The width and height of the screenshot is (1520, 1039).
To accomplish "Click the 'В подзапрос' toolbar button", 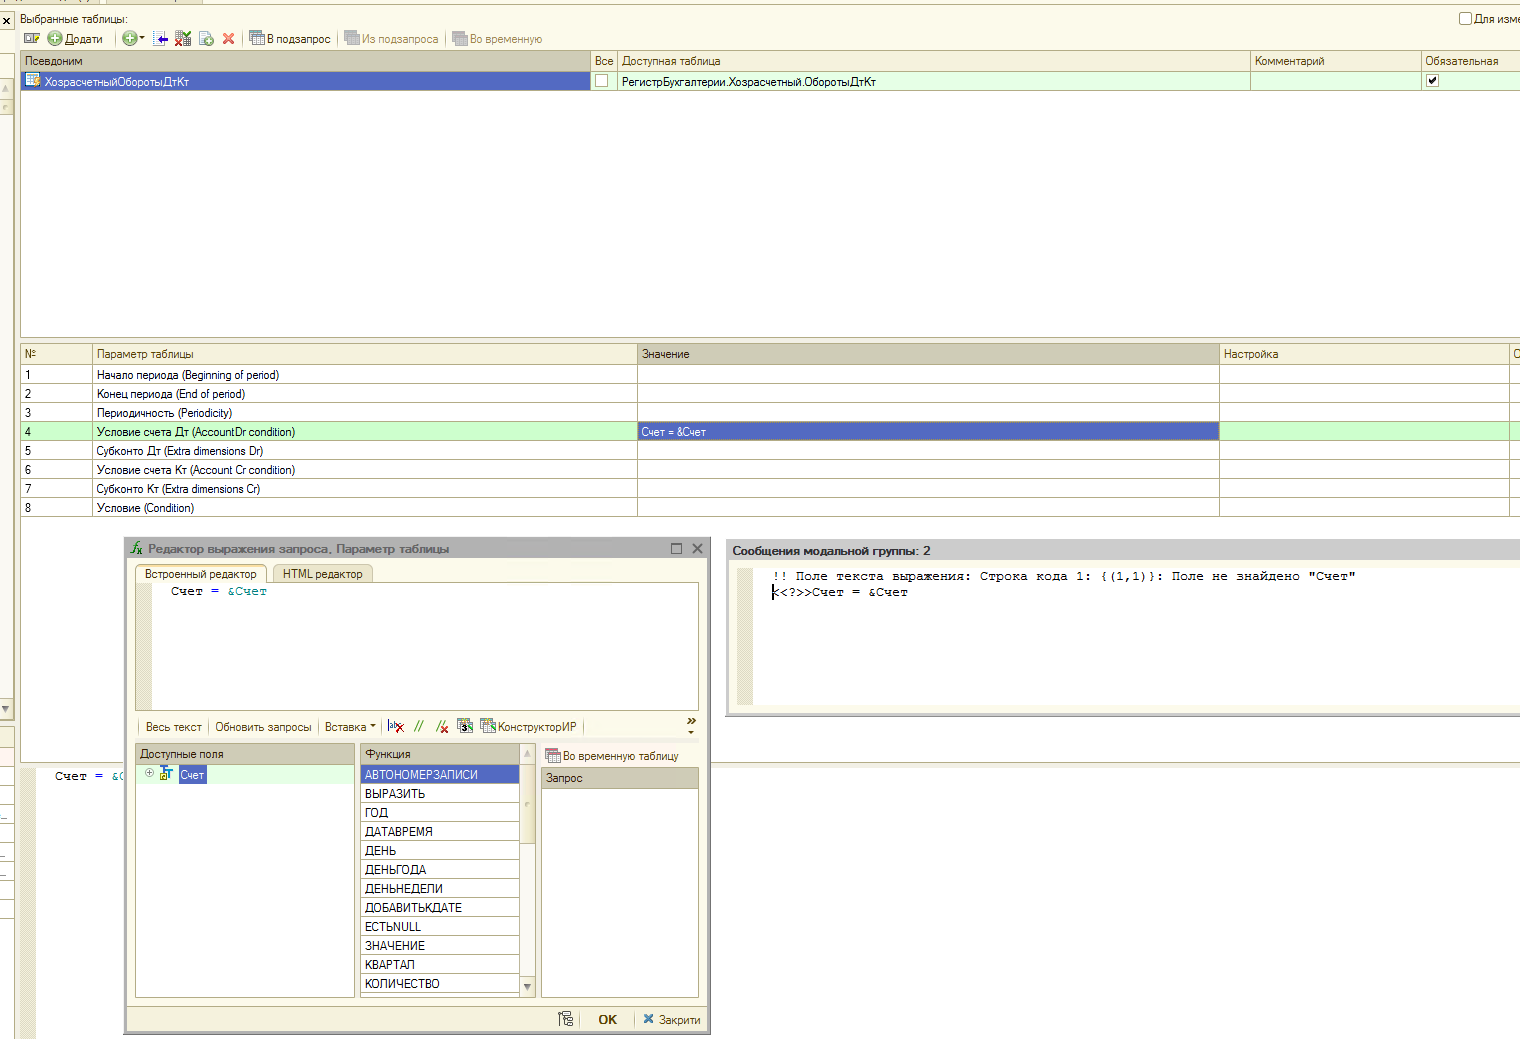I will pyautogui.click(x=290, y=39).
